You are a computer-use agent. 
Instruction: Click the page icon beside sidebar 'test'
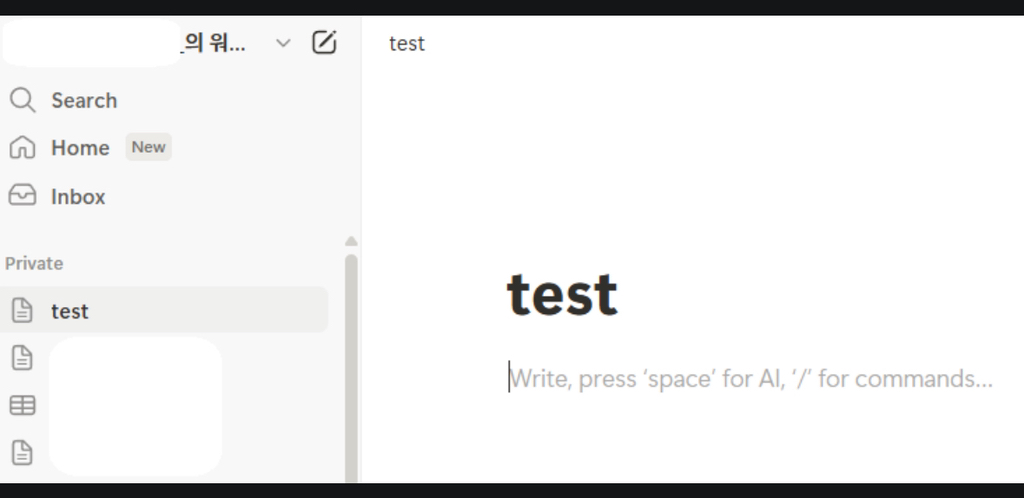[x=22, y=311]
